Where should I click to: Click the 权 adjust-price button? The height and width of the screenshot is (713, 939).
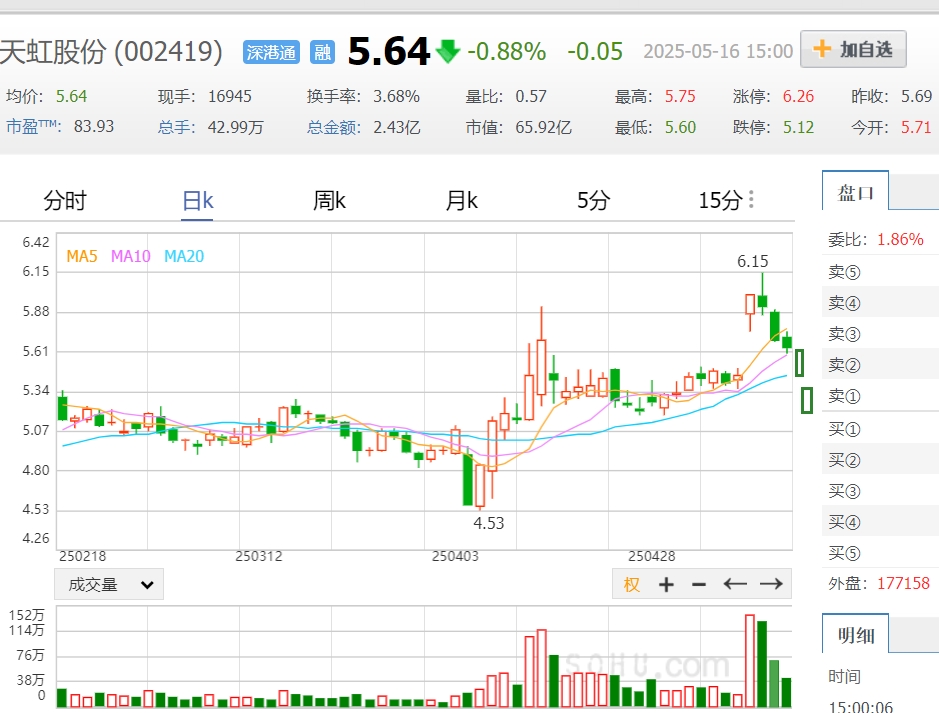tap(631, 584)
